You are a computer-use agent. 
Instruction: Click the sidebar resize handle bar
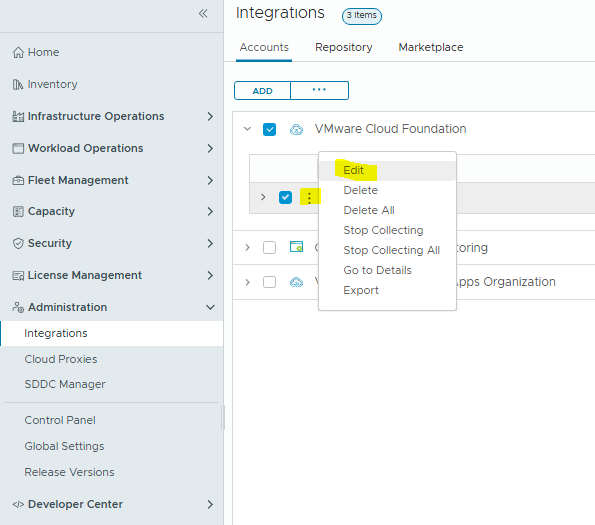pos(223,418)
